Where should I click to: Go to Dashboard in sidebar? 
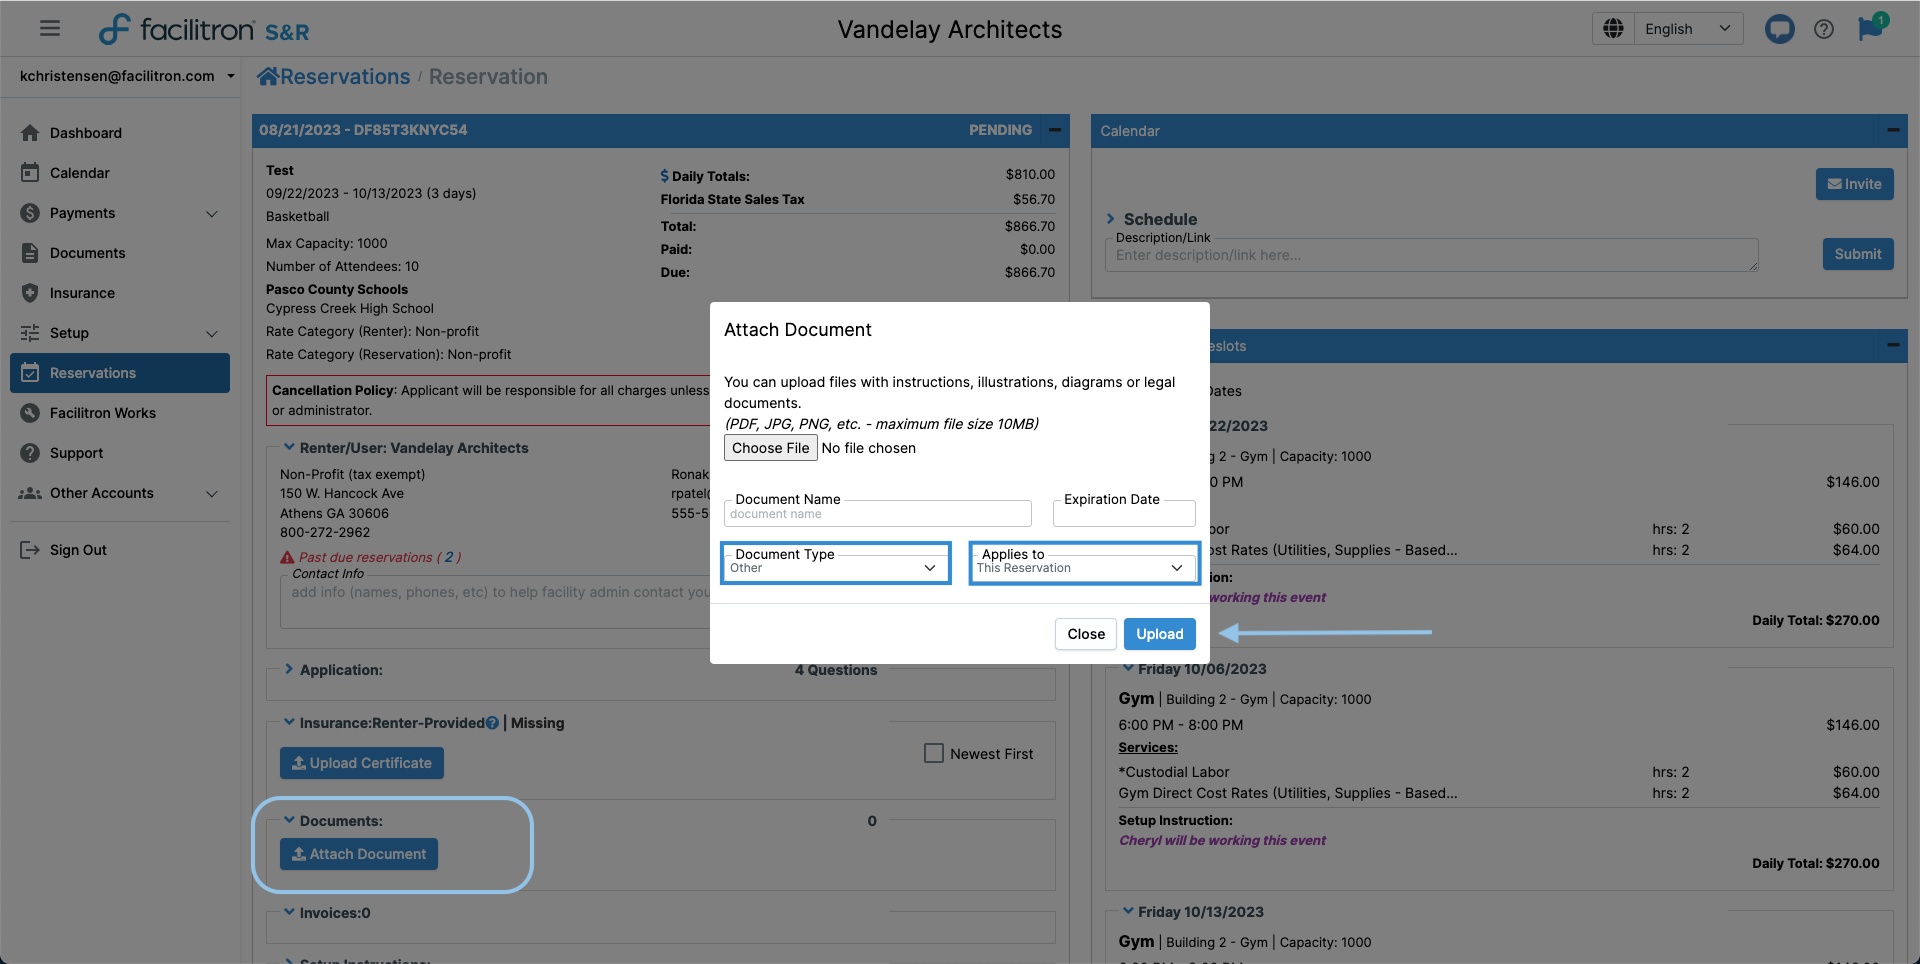pyautogui.click(x=120, y=133)
